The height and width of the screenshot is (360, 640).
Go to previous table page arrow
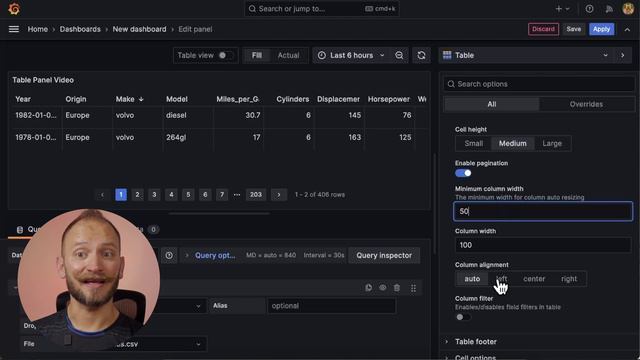click(x=102, y=195)
